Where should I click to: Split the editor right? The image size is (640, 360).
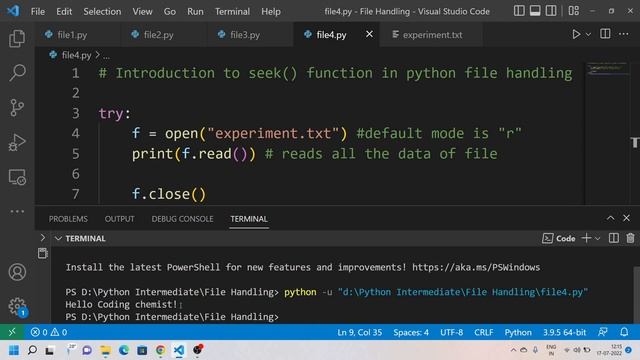pyautogui.click(x=605, y=34)
